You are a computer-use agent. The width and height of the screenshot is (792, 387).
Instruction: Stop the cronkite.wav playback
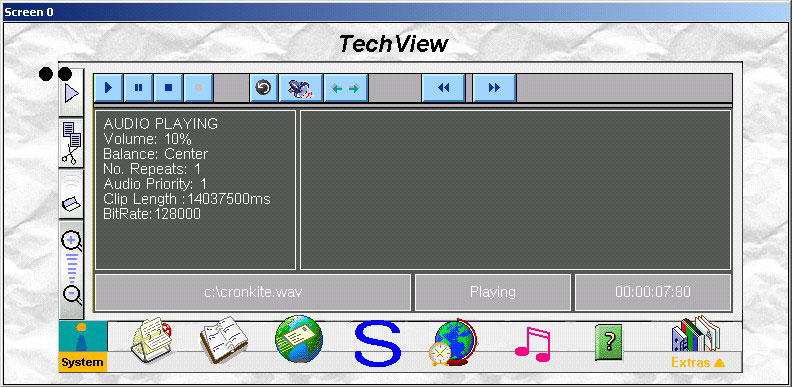pos(169,88)
